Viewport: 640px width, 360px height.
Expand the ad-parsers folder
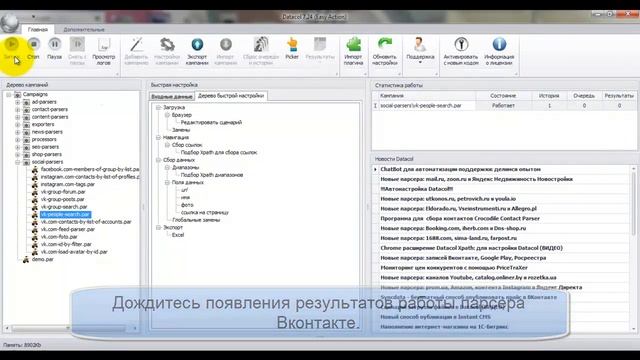pyautogui.click(x=18, y=102)
